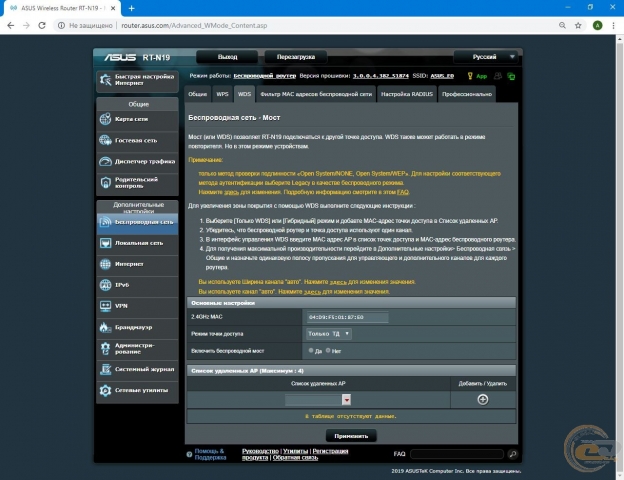This screenshot has width=624, height=480.
Task: Click the FAQ search magnifier icon
Action: tap(513, 454)
